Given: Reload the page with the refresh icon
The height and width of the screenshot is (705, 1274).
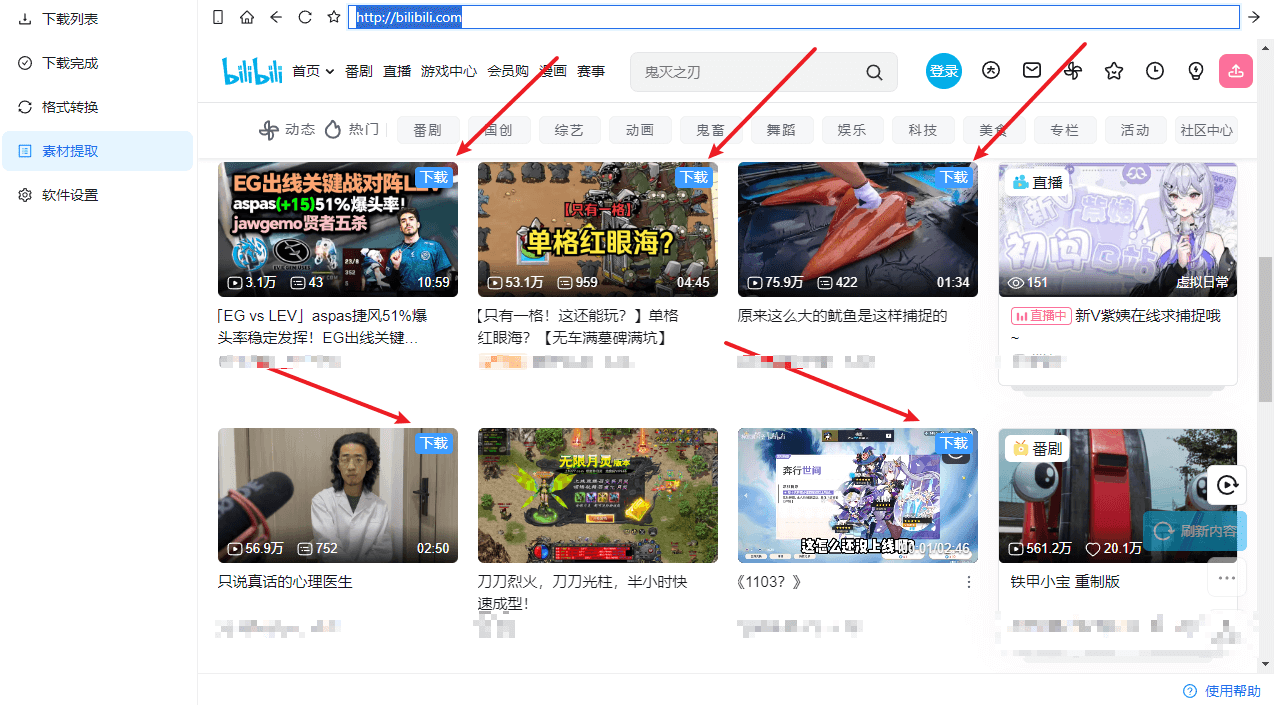Looking at the screenshot, I should (x=305, y=17).
